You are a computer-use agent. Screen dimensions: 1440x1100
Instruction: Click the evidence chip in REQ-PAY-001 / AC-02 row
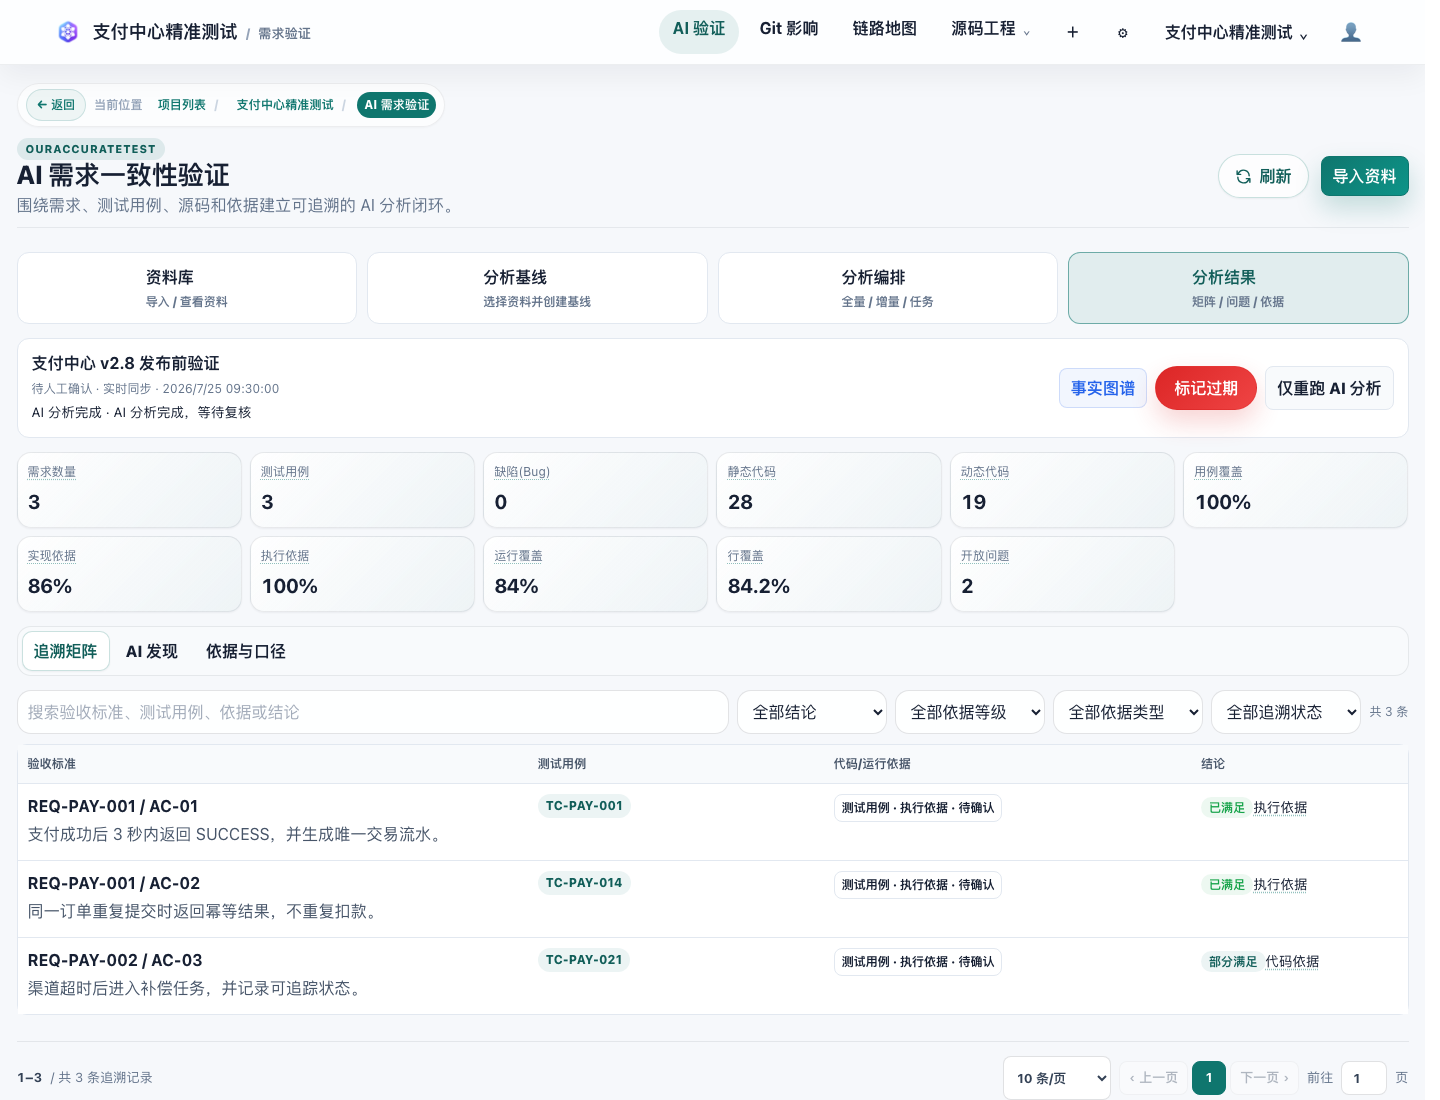pos(918,885)
